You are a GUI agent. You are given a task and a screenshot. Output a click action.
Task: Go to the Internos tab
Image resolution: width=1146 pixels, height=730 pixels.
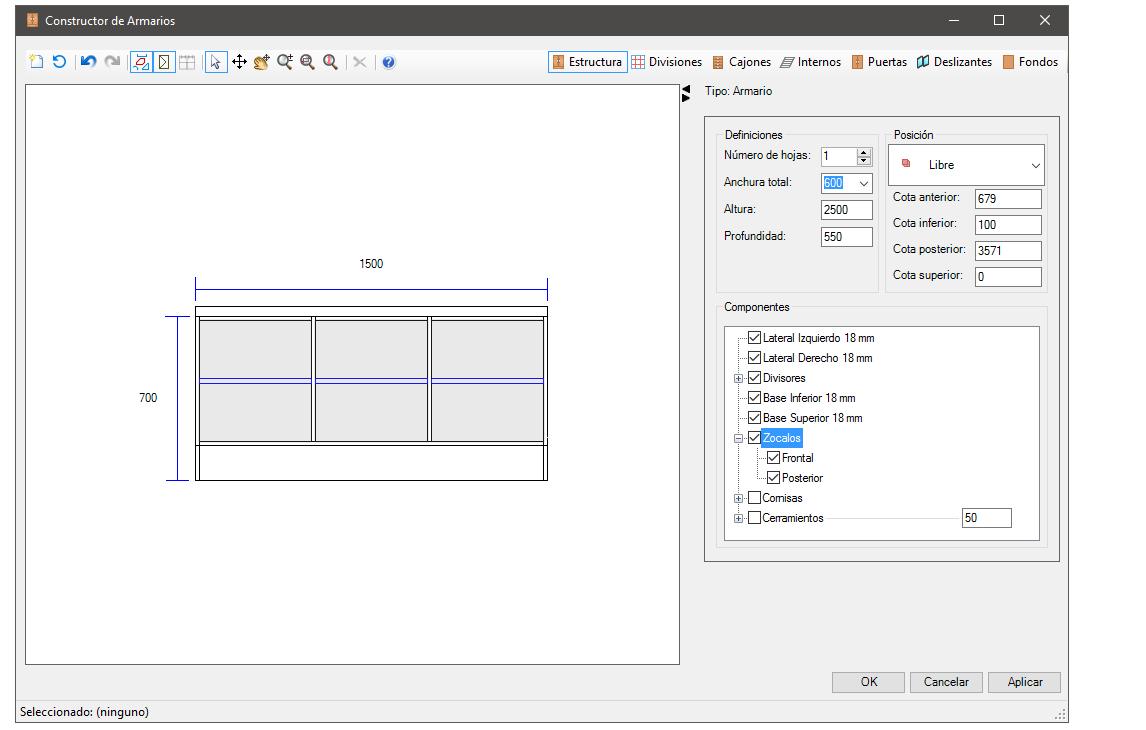coord(811,62)
